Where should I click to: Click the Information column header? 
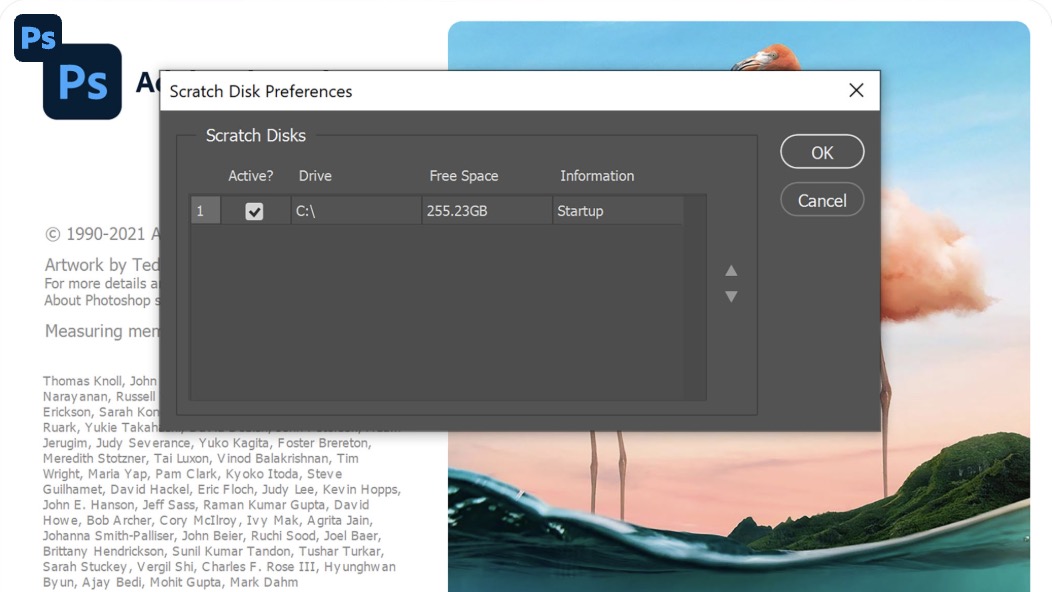tap(597, 176)
